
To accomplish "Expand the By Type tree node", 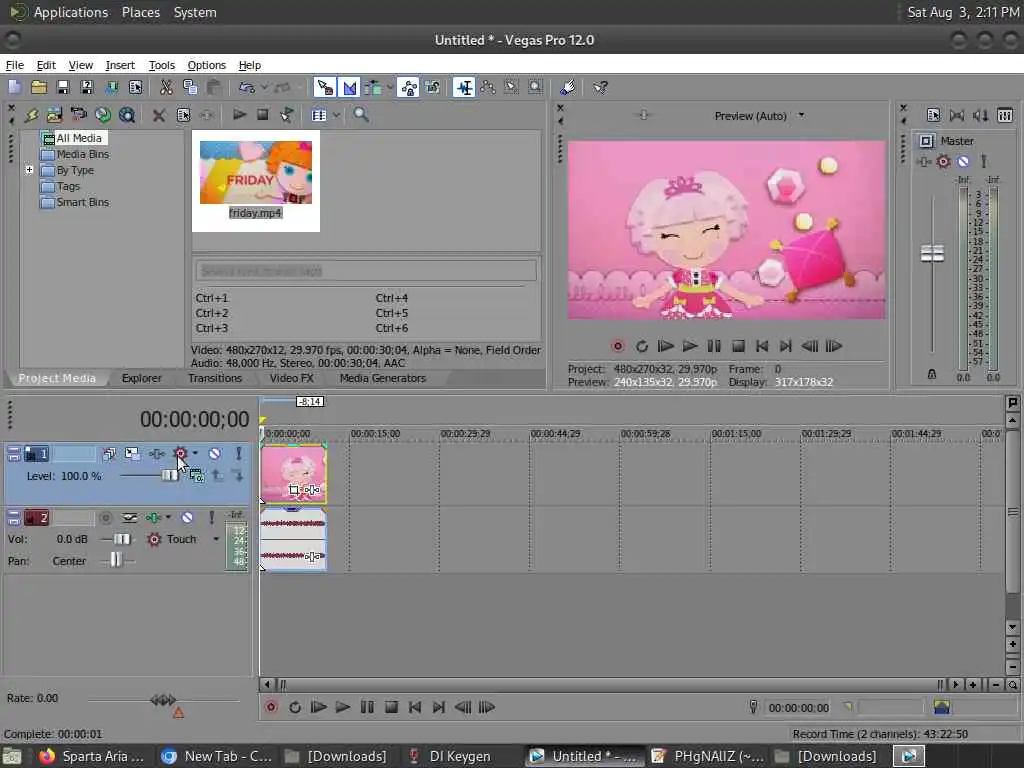I will 29,170.
